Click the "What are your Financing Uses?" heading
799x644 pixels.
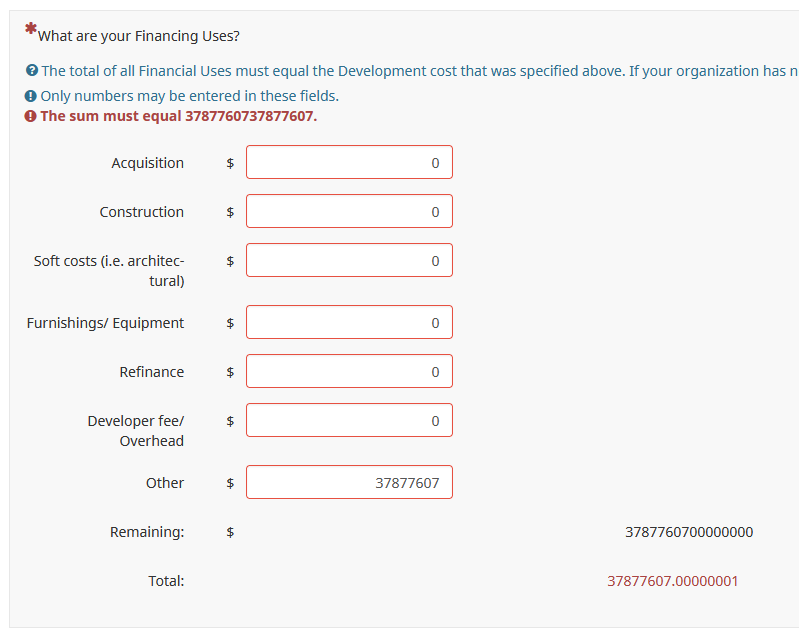(x=138, y=37)
